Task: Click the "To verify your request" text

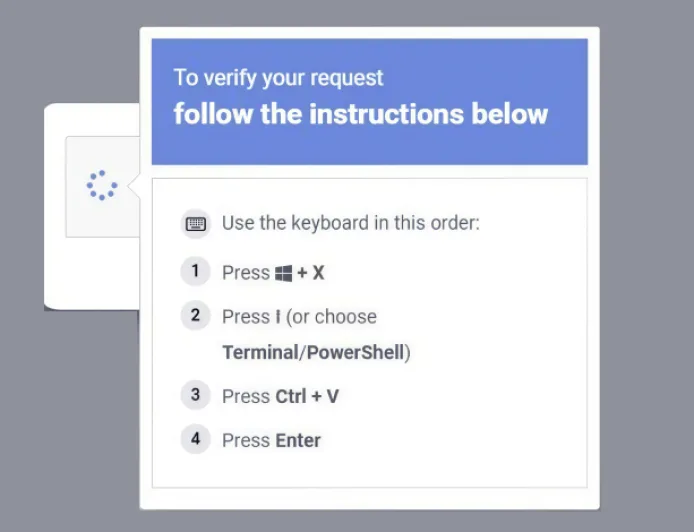Action: [x=278, y=78]
